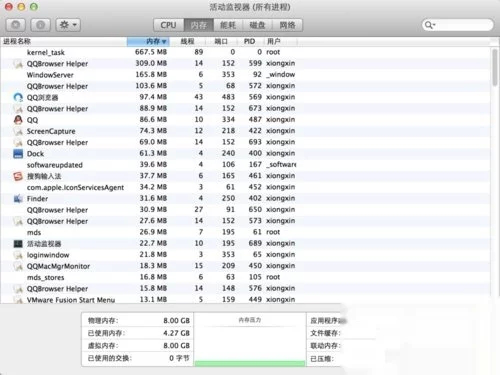Screen dimensions: 500x375
Task: Switch to the 能耗 tab
Action: pos(228,25)
